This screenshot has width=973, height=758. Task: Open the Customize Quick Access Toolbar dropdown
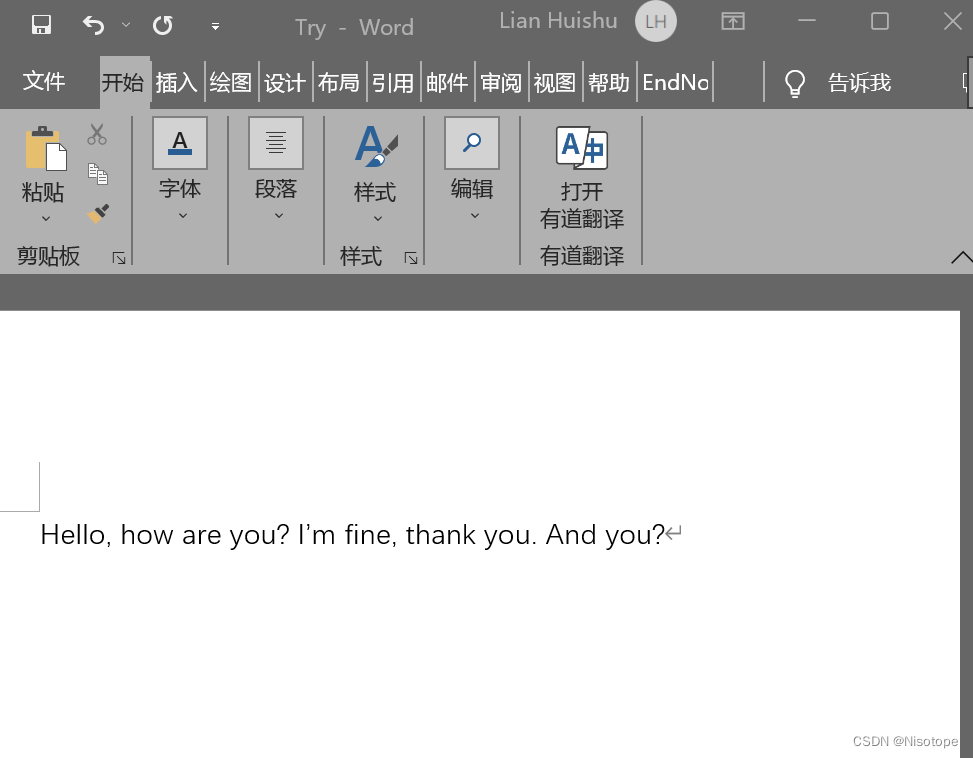215,26
